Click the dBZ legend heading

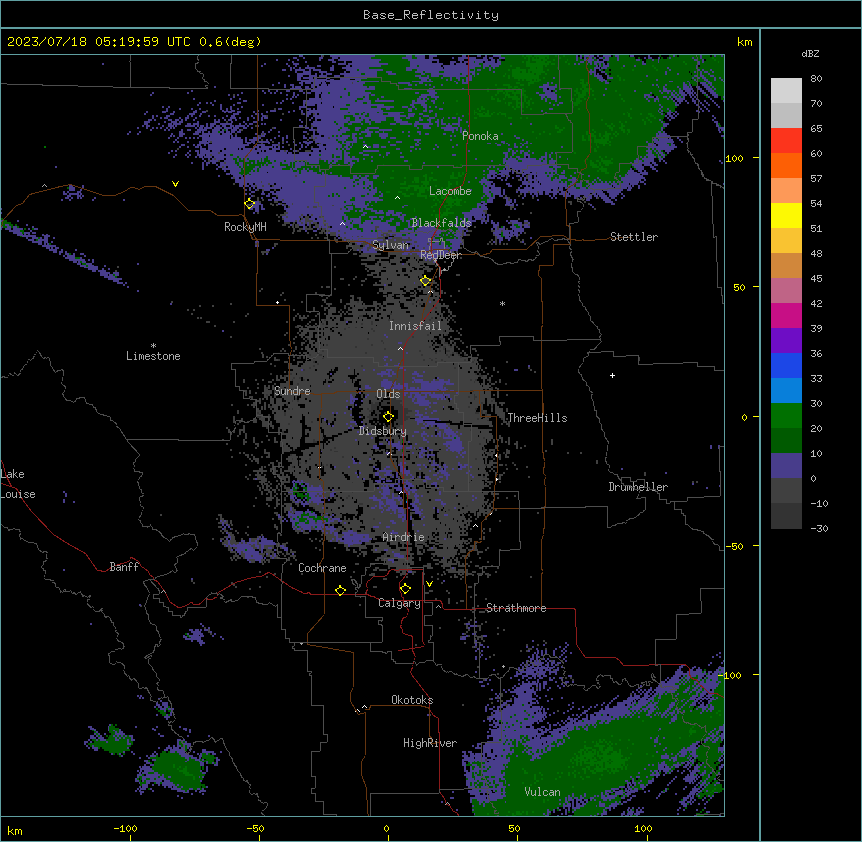tap(810, 54)
